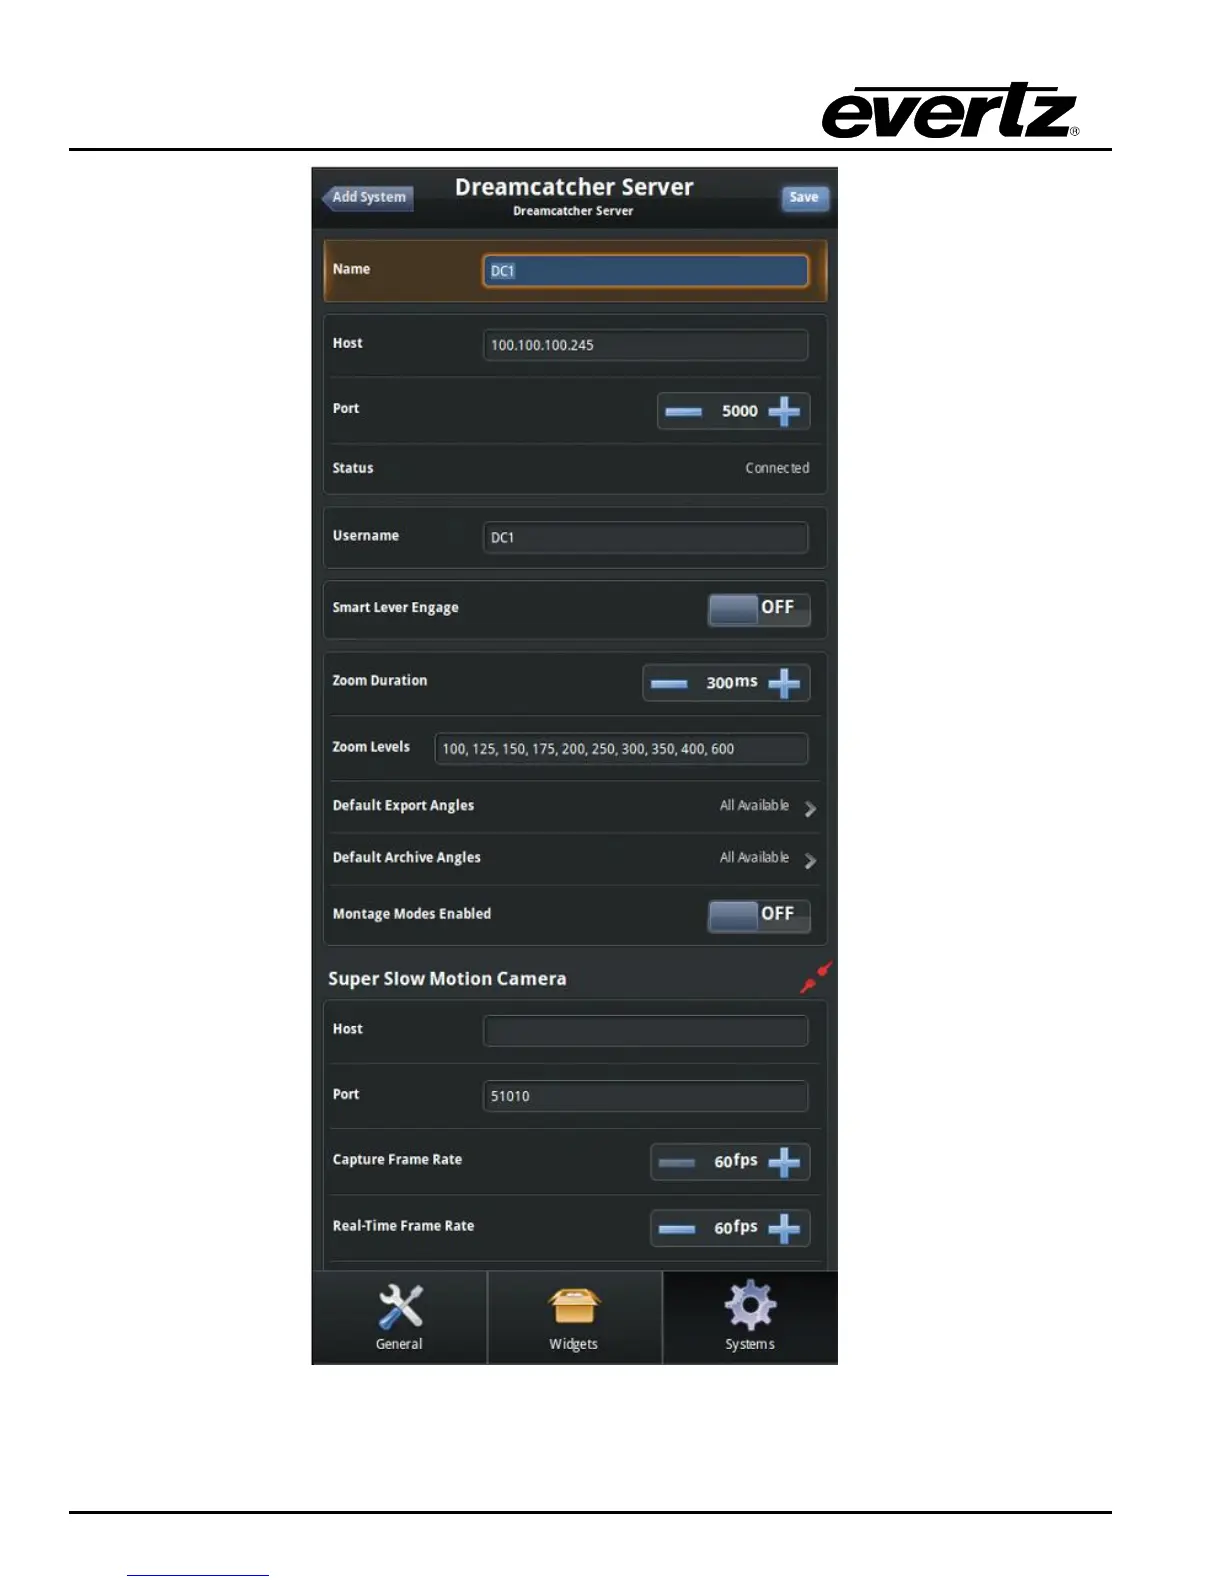
Task: Click the Dreamcatcher Server title
Action: pyautogui.click(x=574, y=187)
